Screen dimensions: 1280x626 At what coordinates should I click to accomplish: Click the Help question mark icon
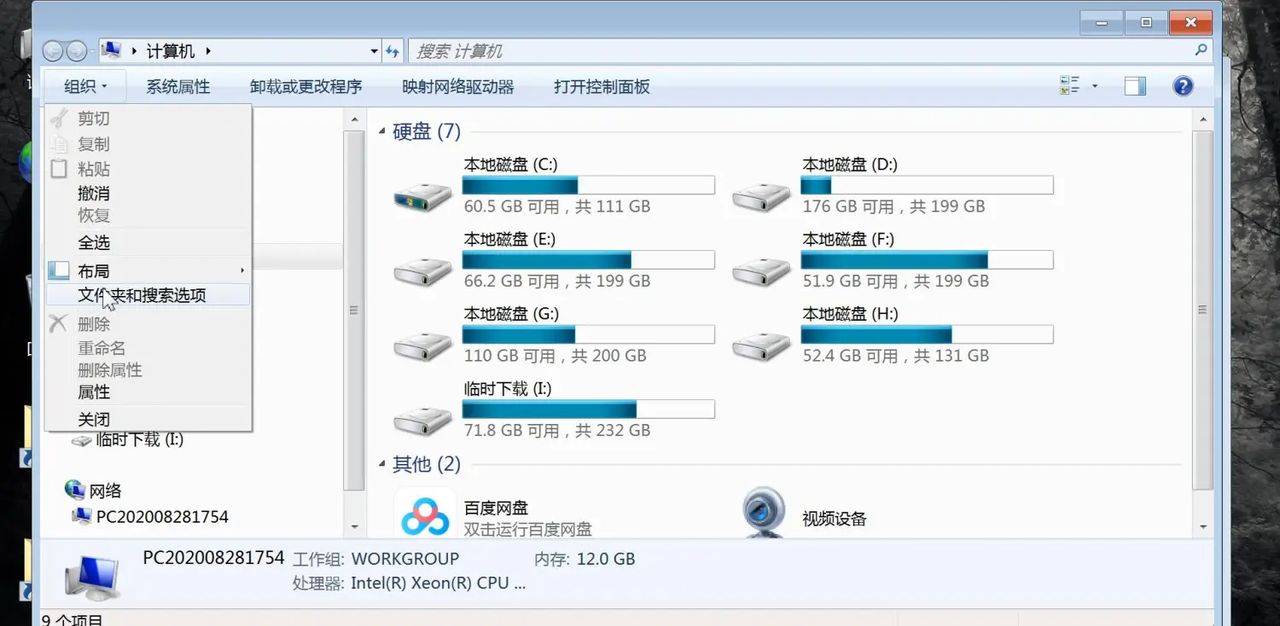(x=1183, y=86)
